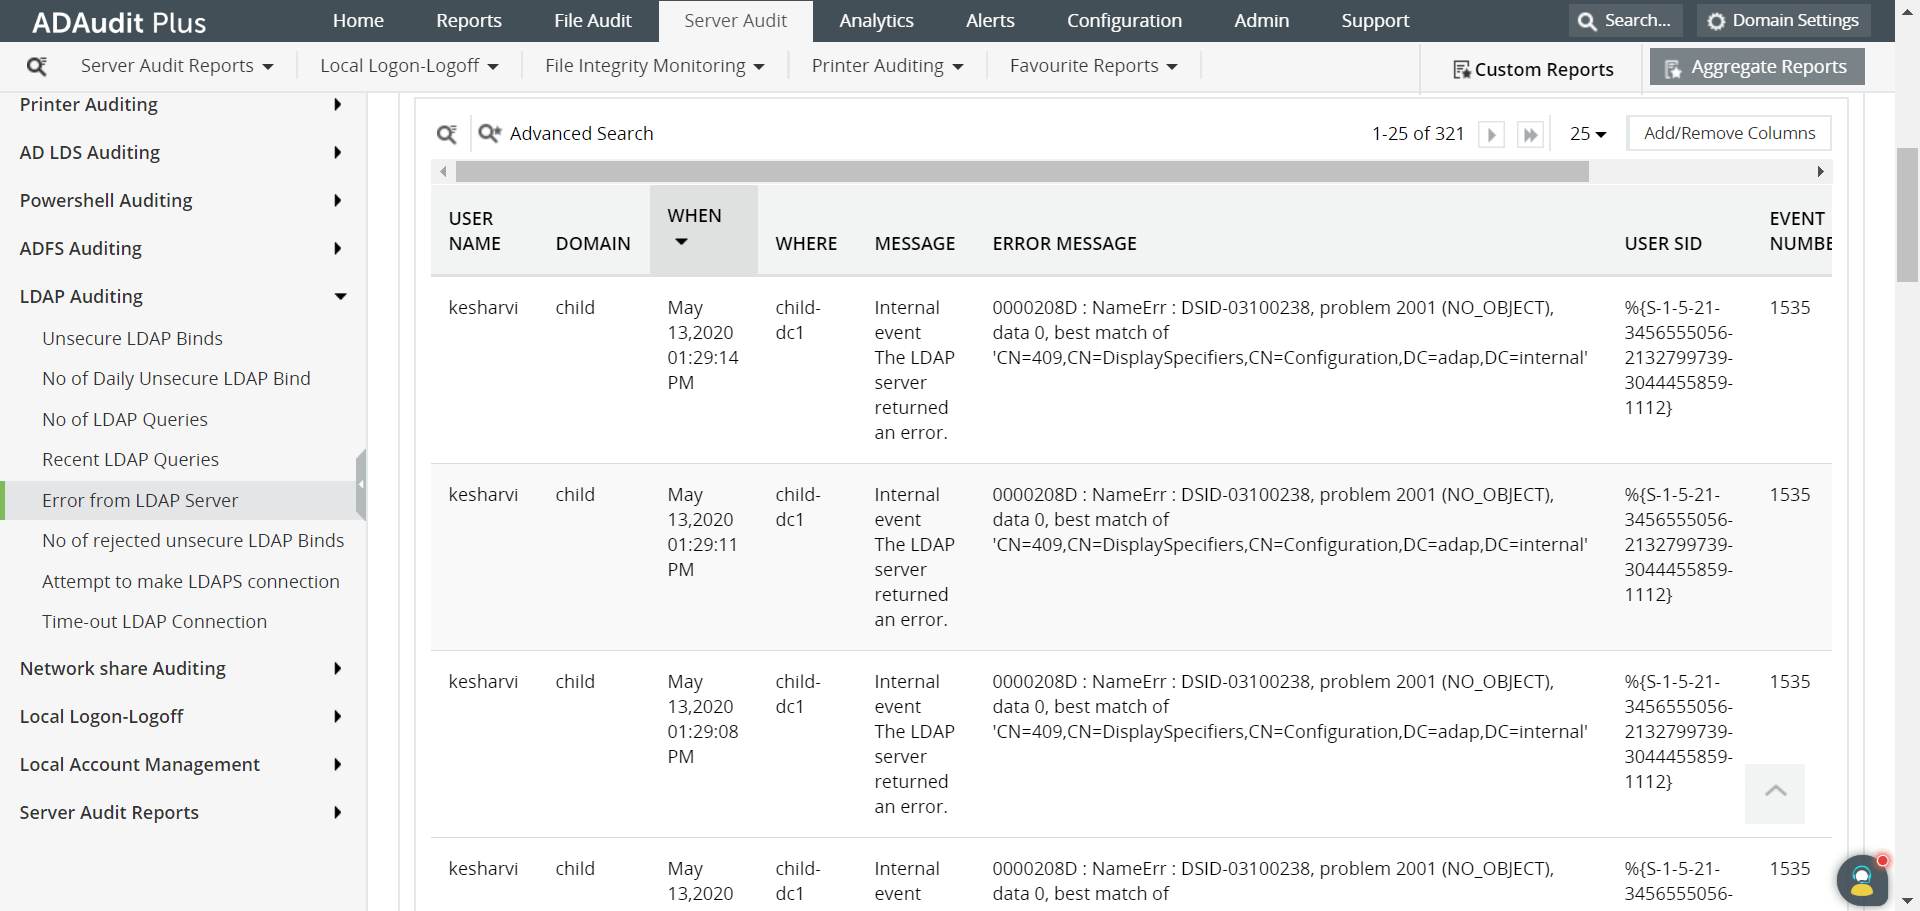Viewport: 1920px width, 911px height.
Task: Expand the File Integrity Monitoring dropdown
Action: 655,66
